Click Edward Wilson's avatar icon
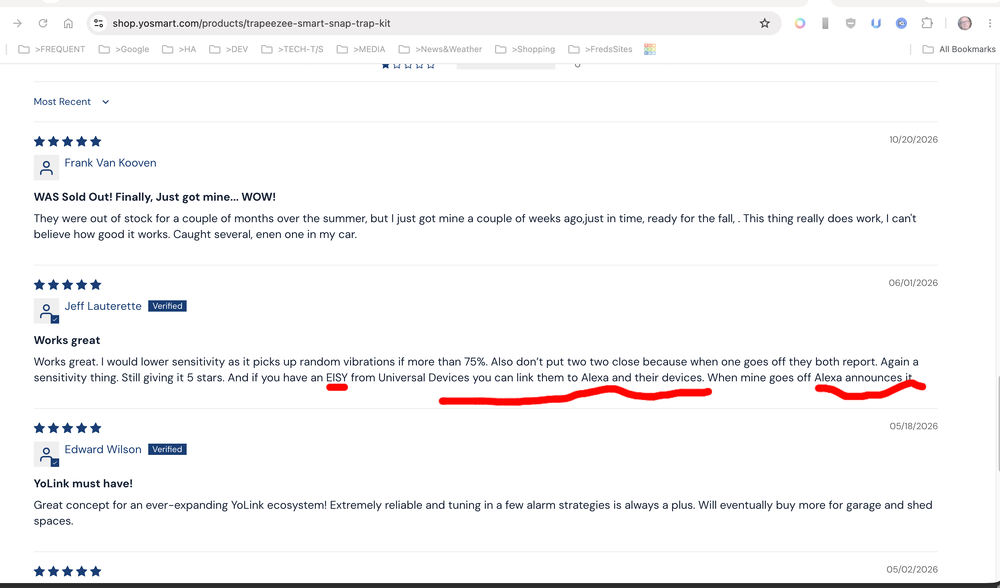1000x588 pixels. (46, 455)
